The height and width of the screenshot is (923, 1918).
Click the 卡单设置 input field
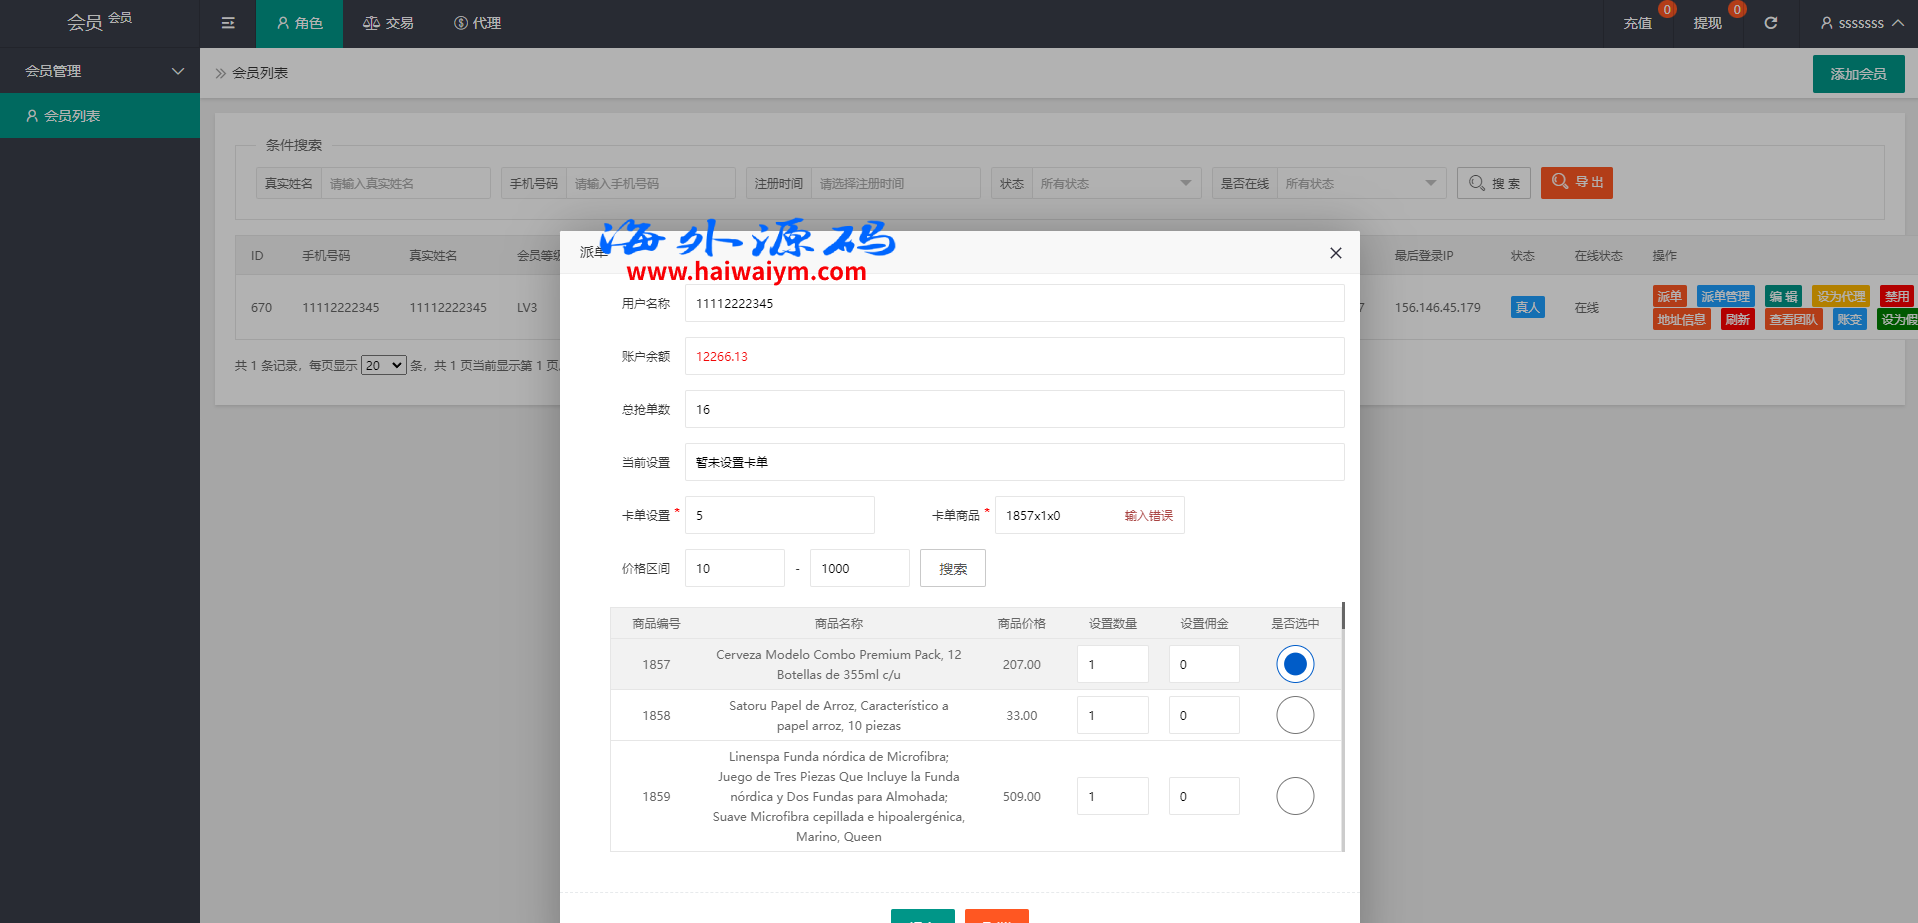[779, 515]
